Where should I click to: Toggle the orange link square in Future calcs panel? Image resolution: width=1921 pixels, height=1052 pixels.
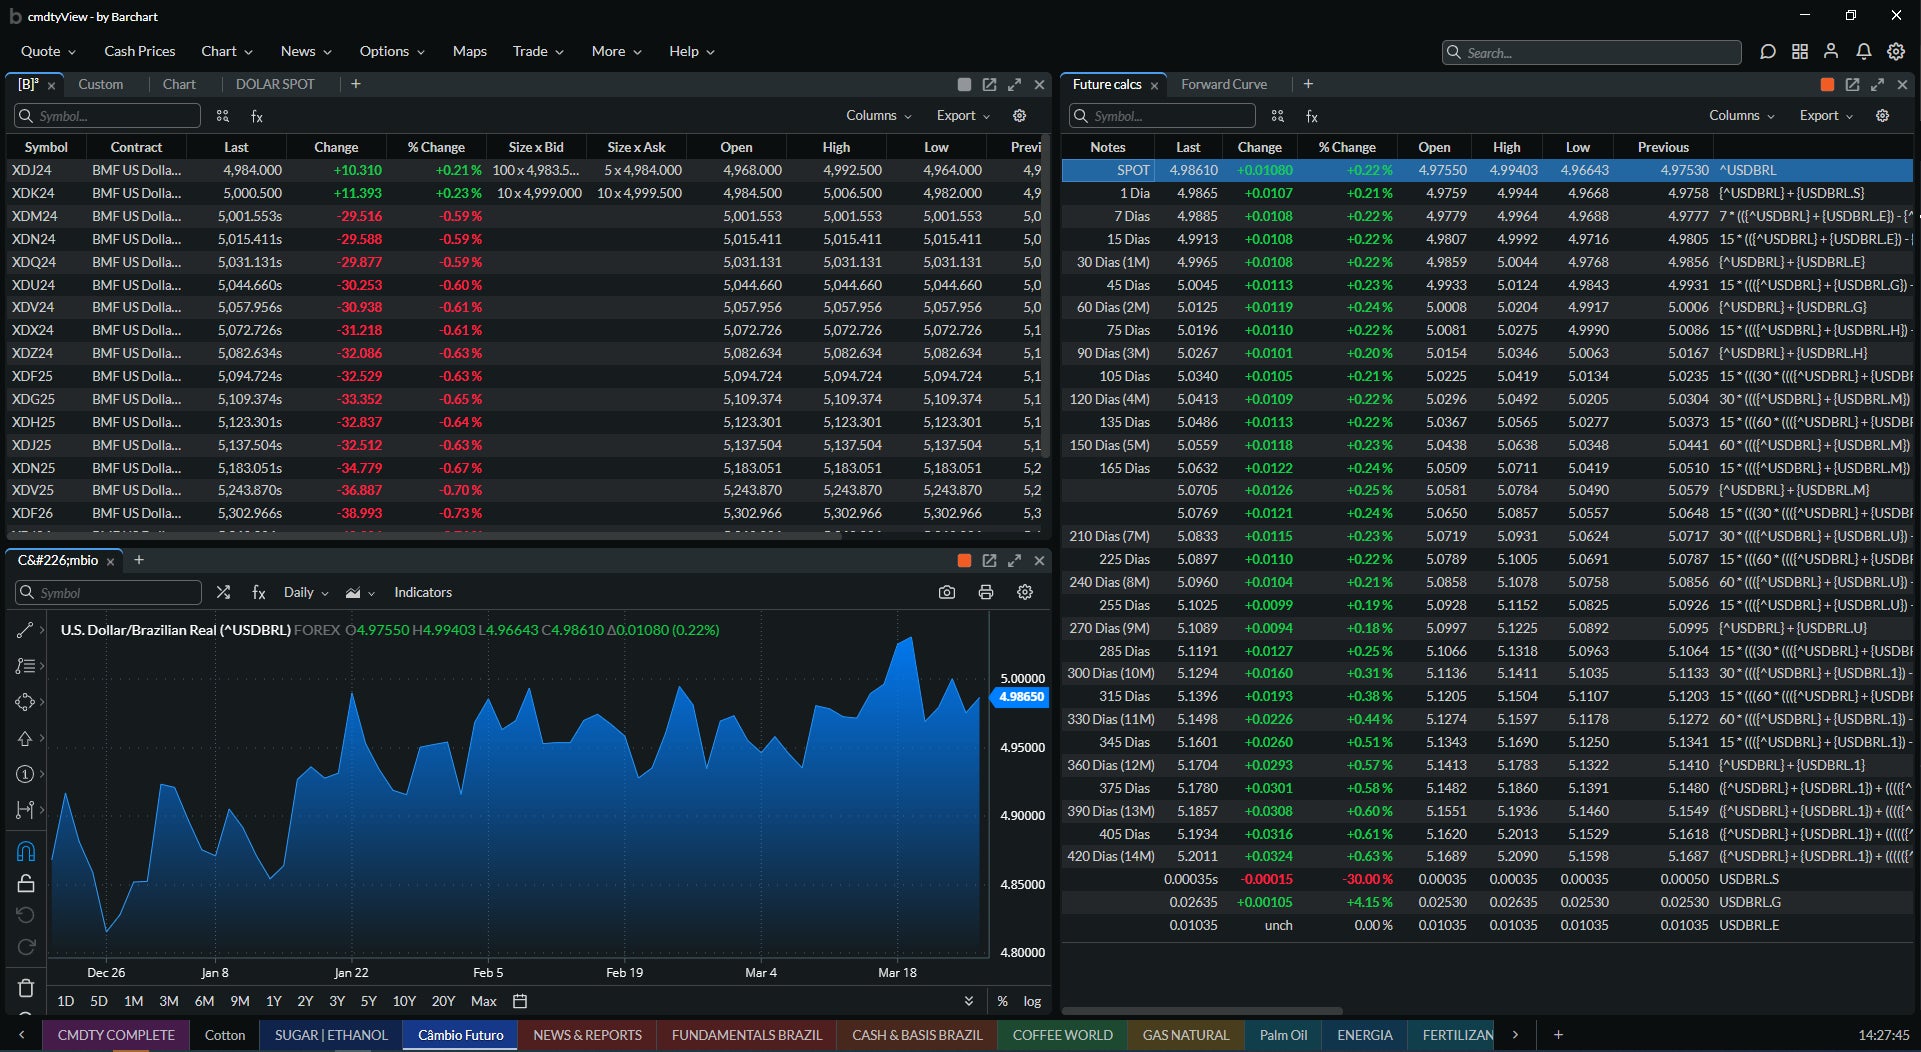tap(1827, 85)
